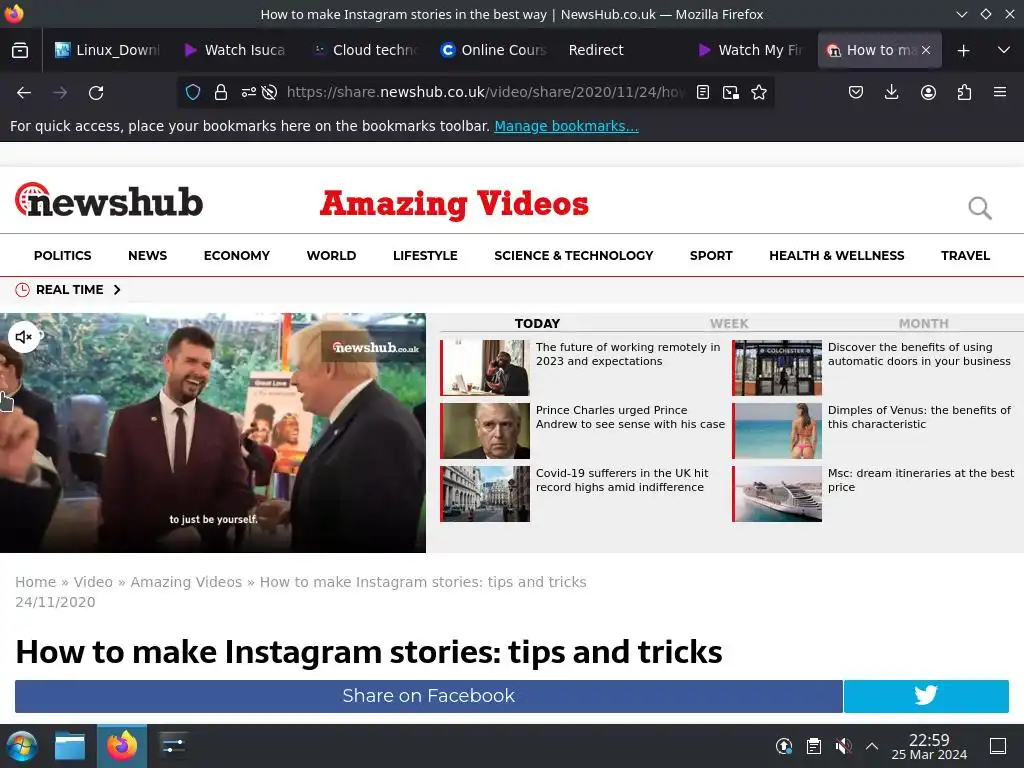The height and width of the screenshot is (768, 1024).
Task: Switch to Cloud techno tab
Action: click(x=364, y=50)
